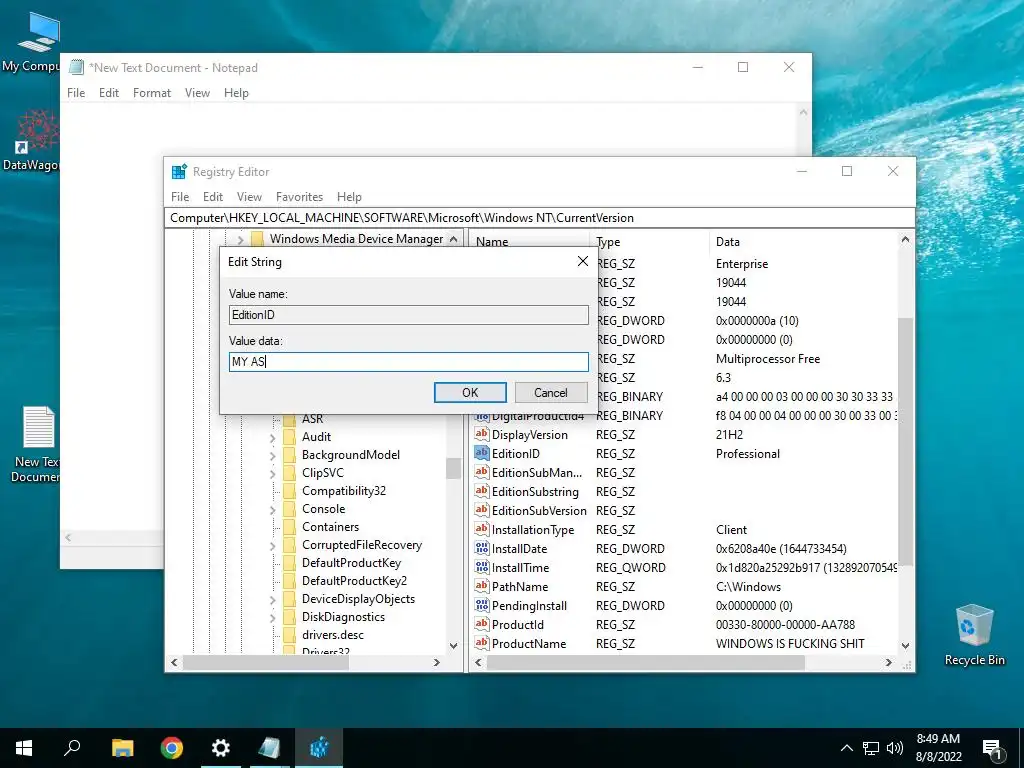The image size is (1024, 768).
Task: Select the EditionSubstring value icon
Action: 482,491
